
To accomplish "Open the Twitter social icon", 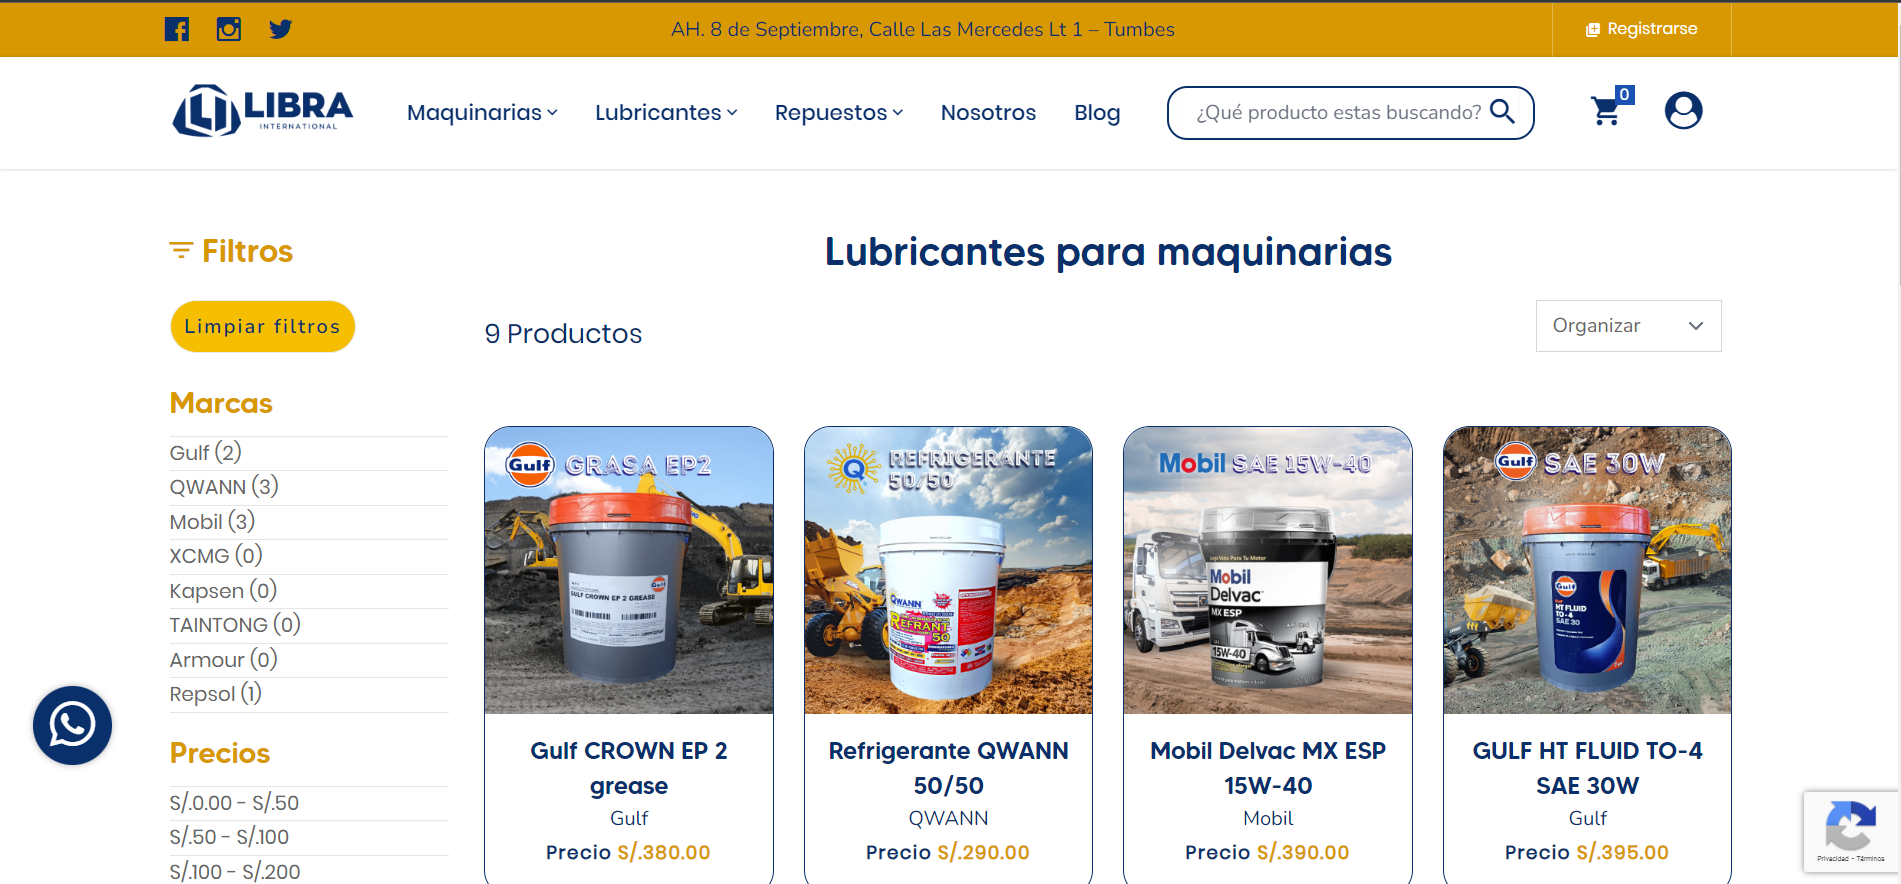I will point(281,29).
